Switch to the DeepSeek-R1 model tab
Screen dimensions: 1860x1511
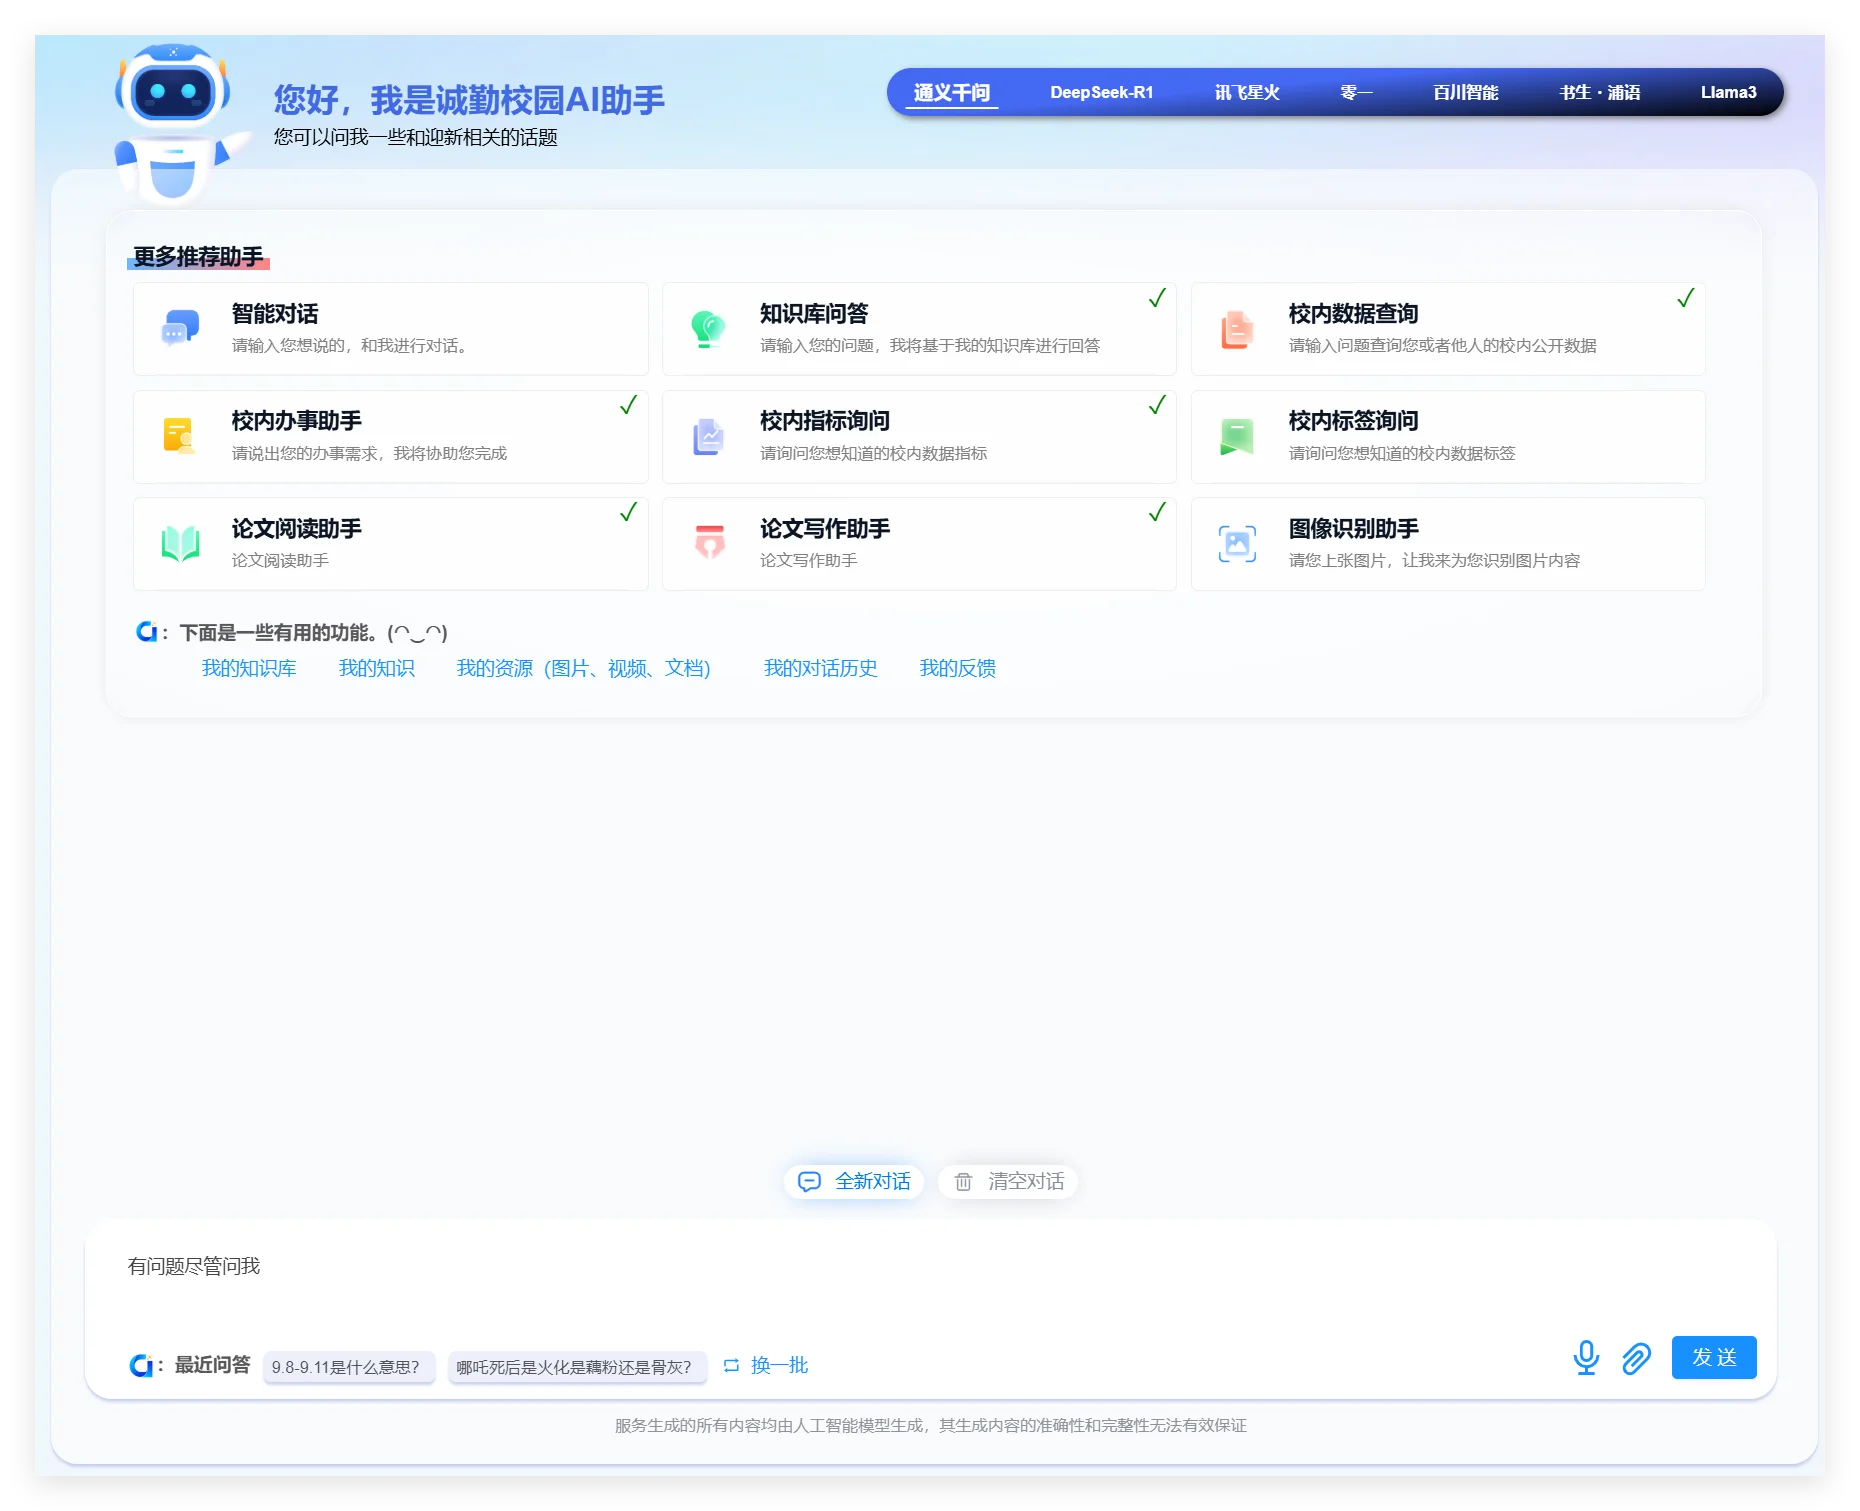coord(1101,92)
